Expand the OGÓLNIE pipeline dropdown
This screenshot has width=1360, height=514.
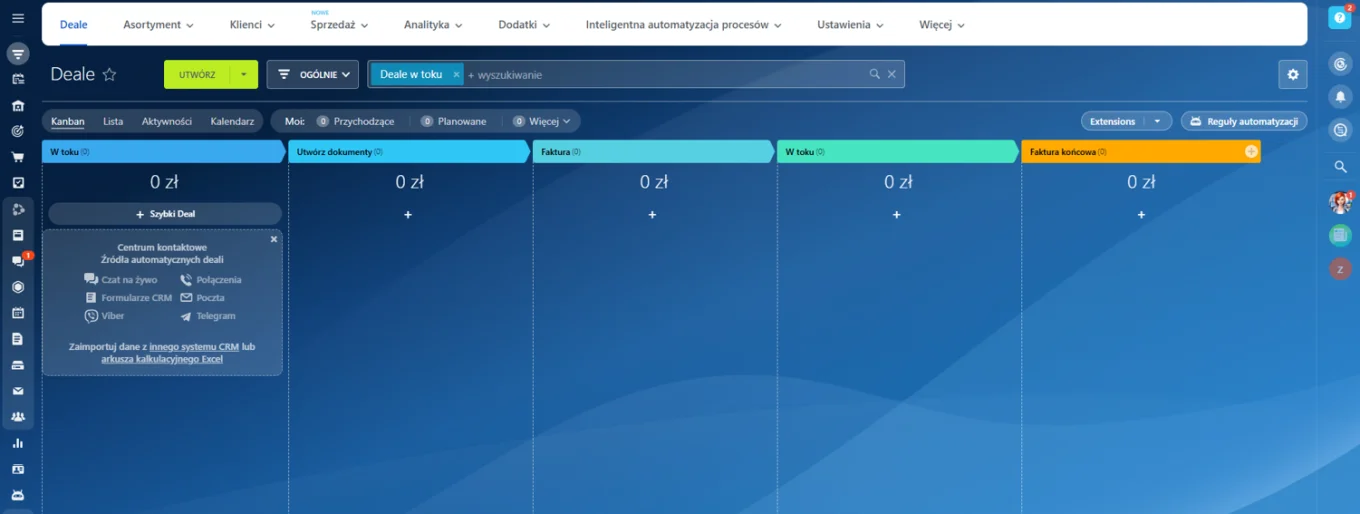click(x=312, y=74)
